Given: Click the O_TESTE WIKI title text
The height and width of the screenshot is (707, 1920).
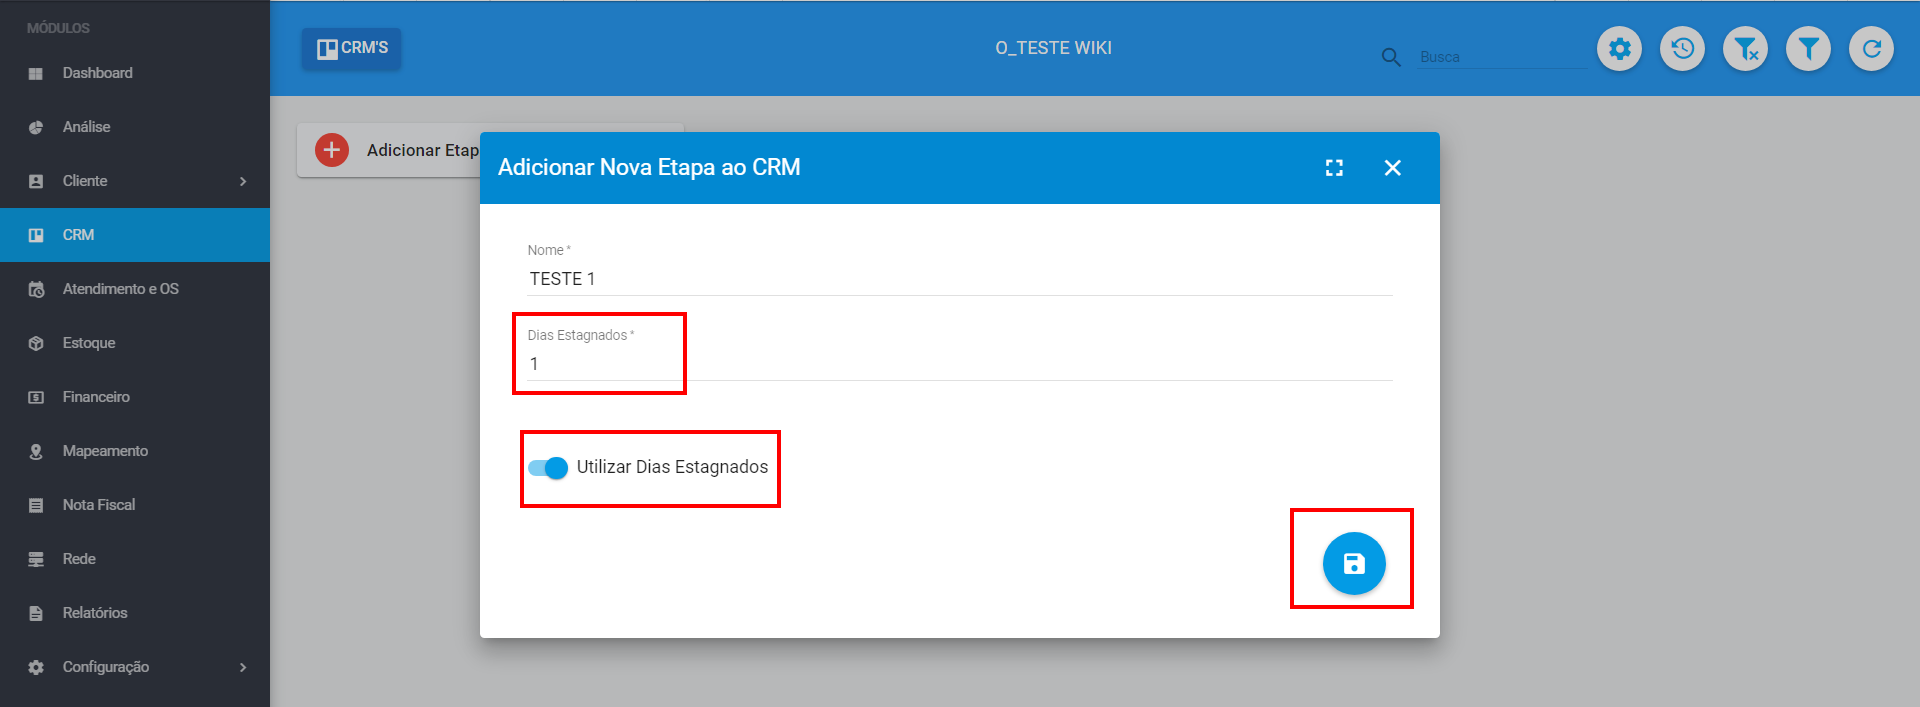Looking at the screenshot, I should [x=1053, y=48].
